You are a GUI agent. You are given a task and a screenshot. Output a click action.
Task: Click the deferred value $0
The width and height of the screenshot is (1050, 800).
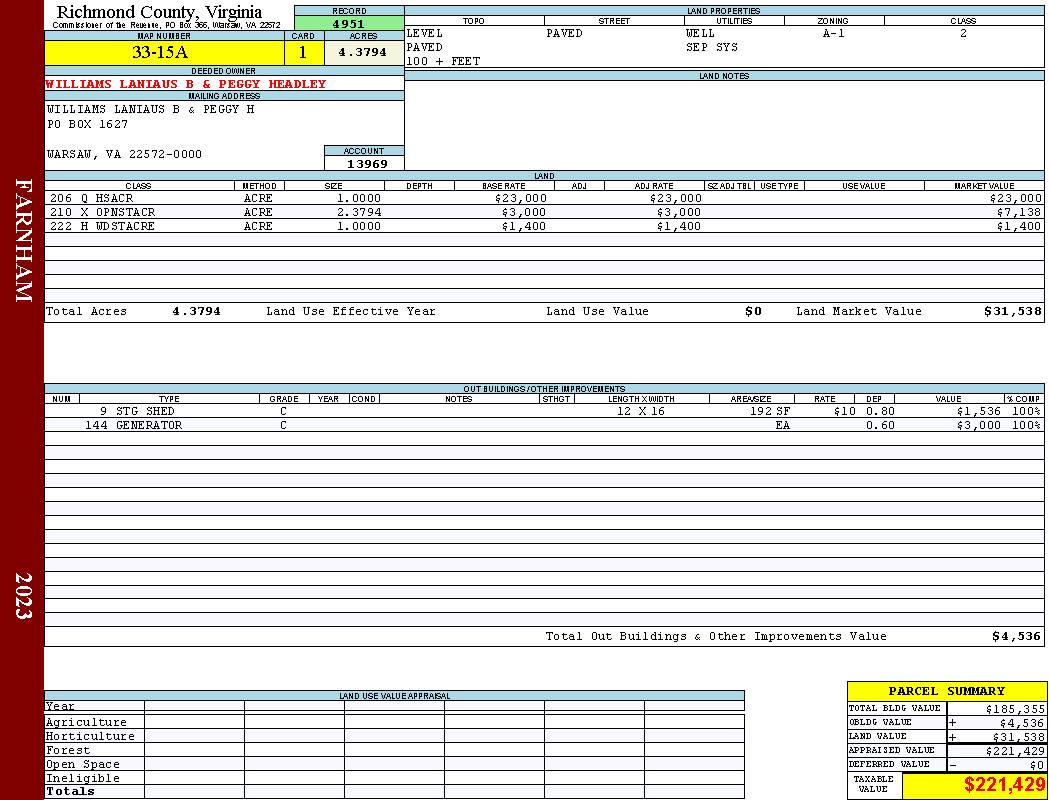[x=1037, y=765]
